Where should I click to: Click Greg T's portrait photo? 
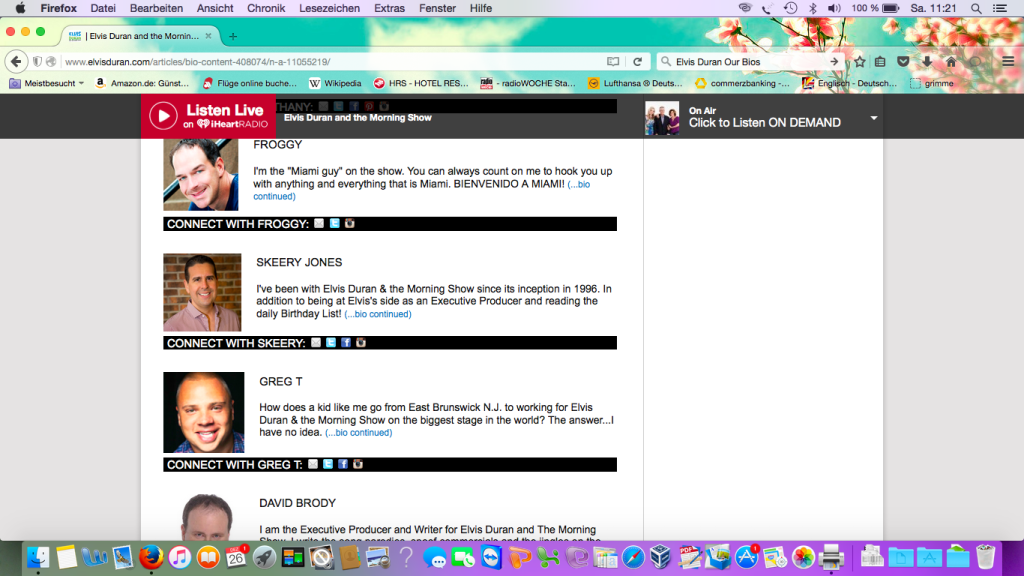click(204, 413)
